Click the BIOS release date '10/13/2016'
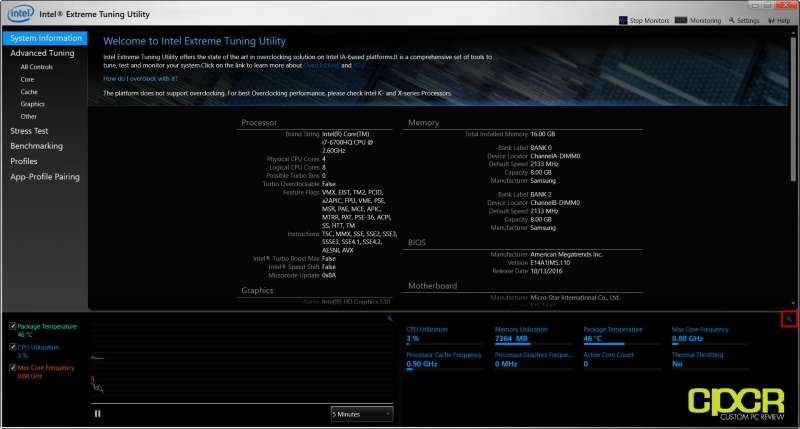Viewport: 800px width, 429px height. coord(546,271)
